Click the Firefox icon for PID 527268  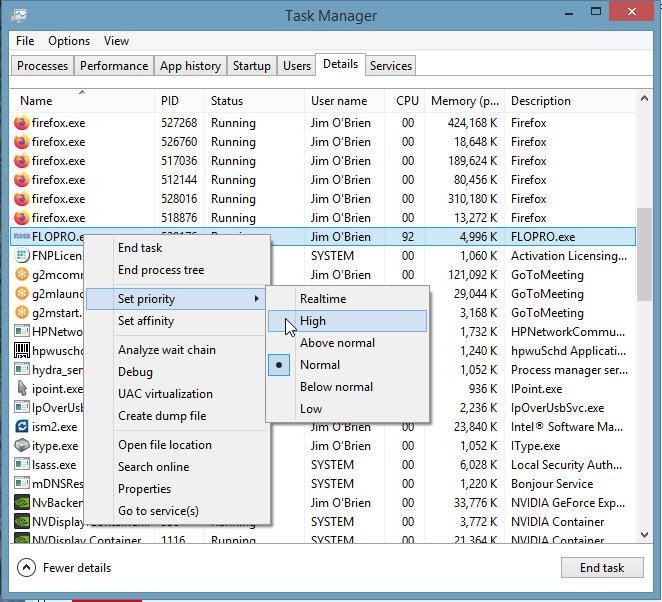coord(22,123)
